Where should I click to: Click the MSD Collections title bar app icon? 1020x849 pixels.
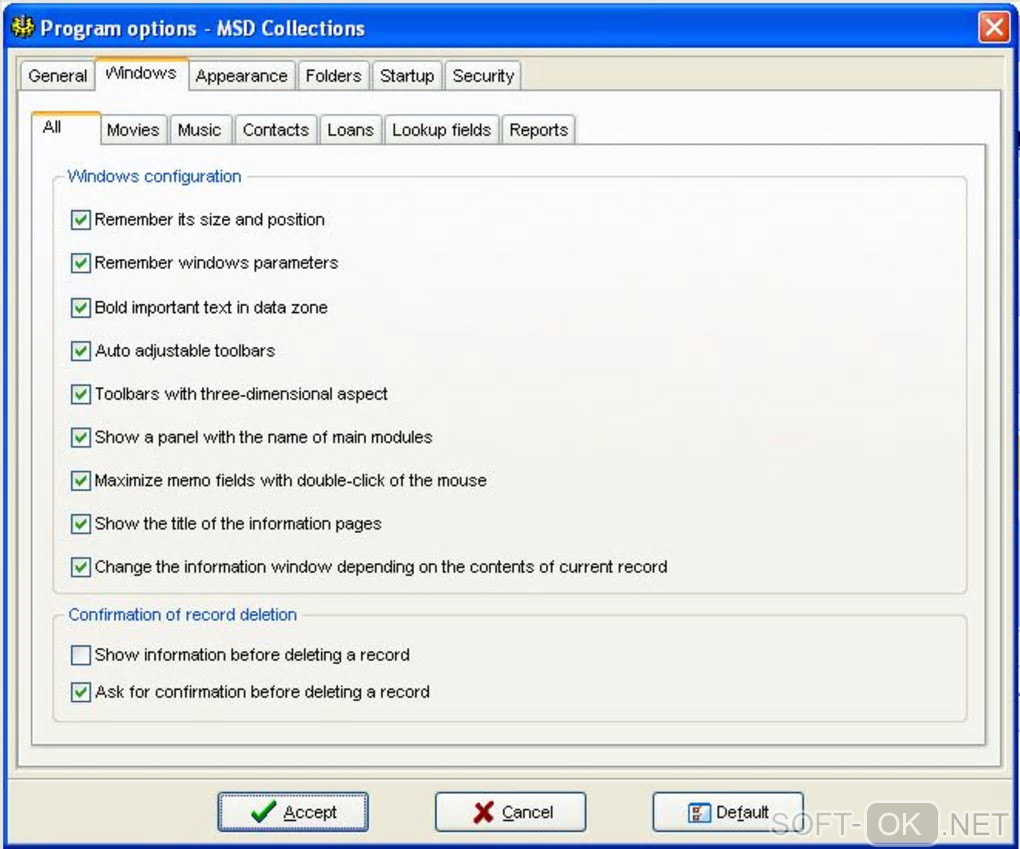click(23, 27)
